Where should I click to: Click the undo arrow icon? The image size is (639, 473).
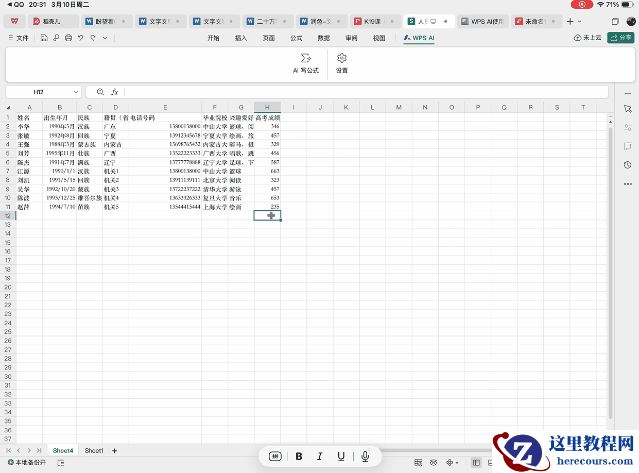point(81,38)
